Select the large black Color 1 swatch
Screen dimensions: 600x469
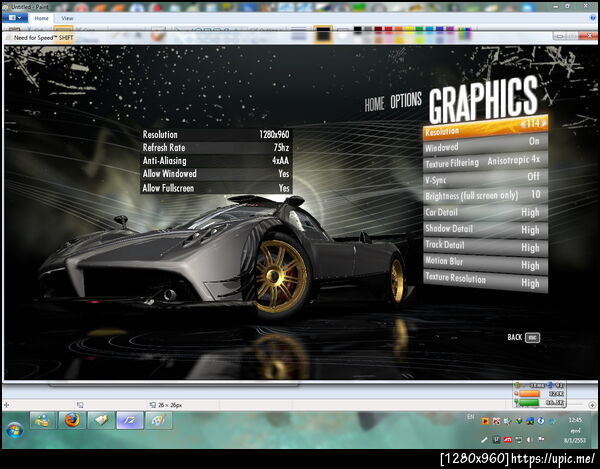coord(323,34)
